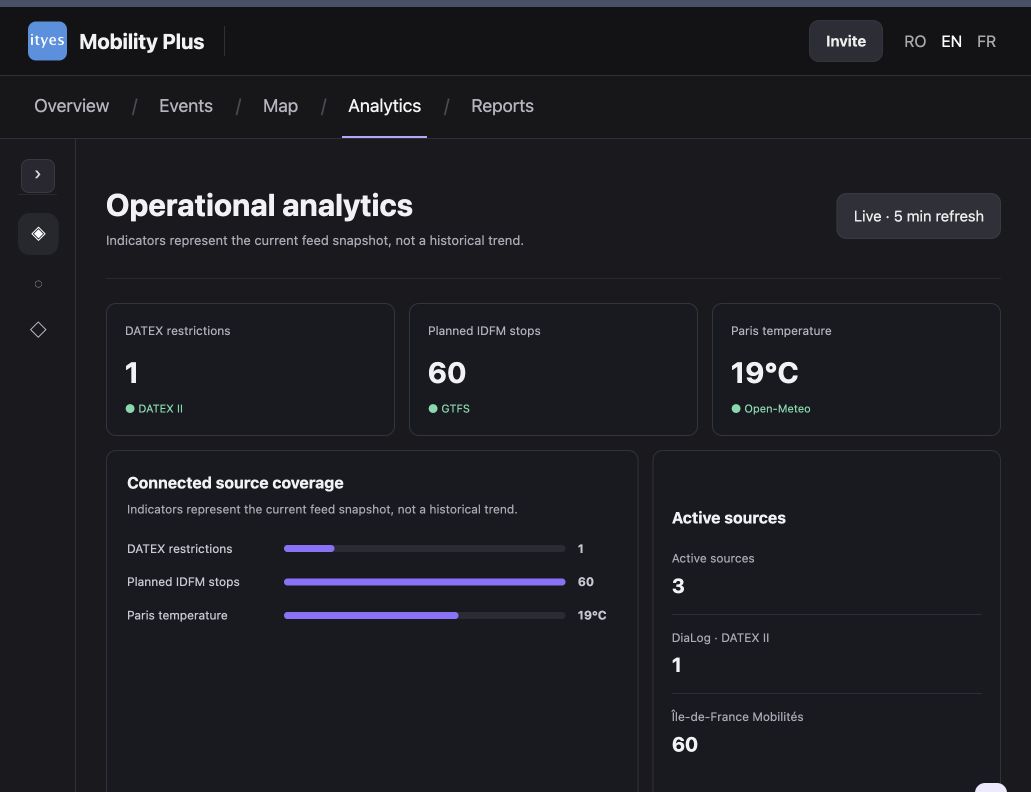Click the 19°C Paris temperature card value
This screenshot has width=1031, height=792.
[x=764, y=373]
